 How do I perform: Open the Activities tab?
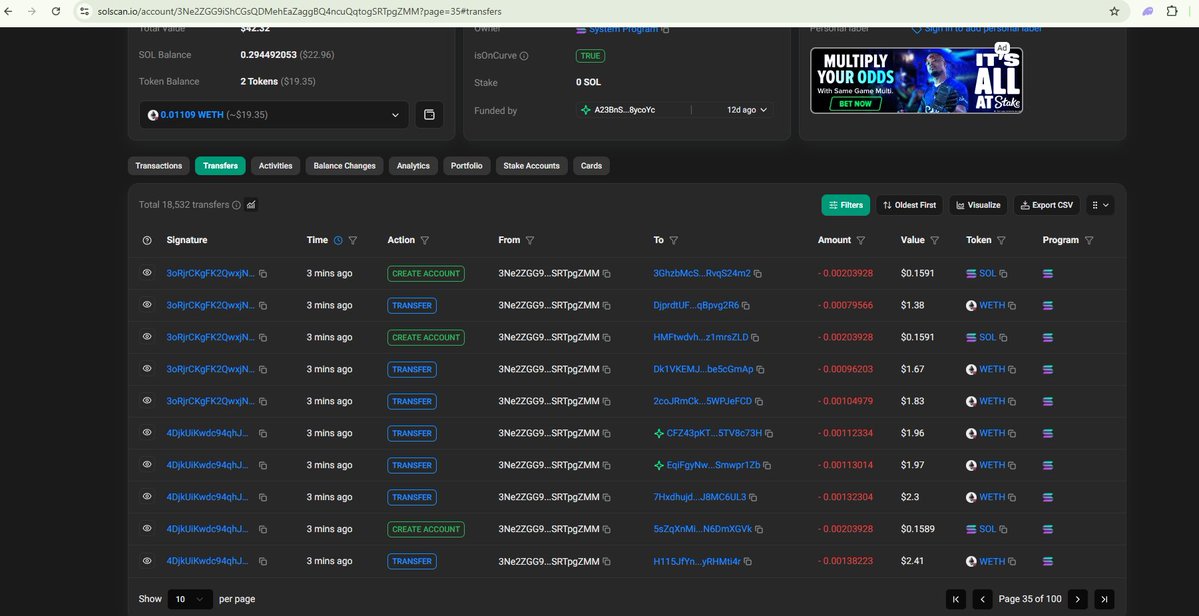(x=275, y=166)
